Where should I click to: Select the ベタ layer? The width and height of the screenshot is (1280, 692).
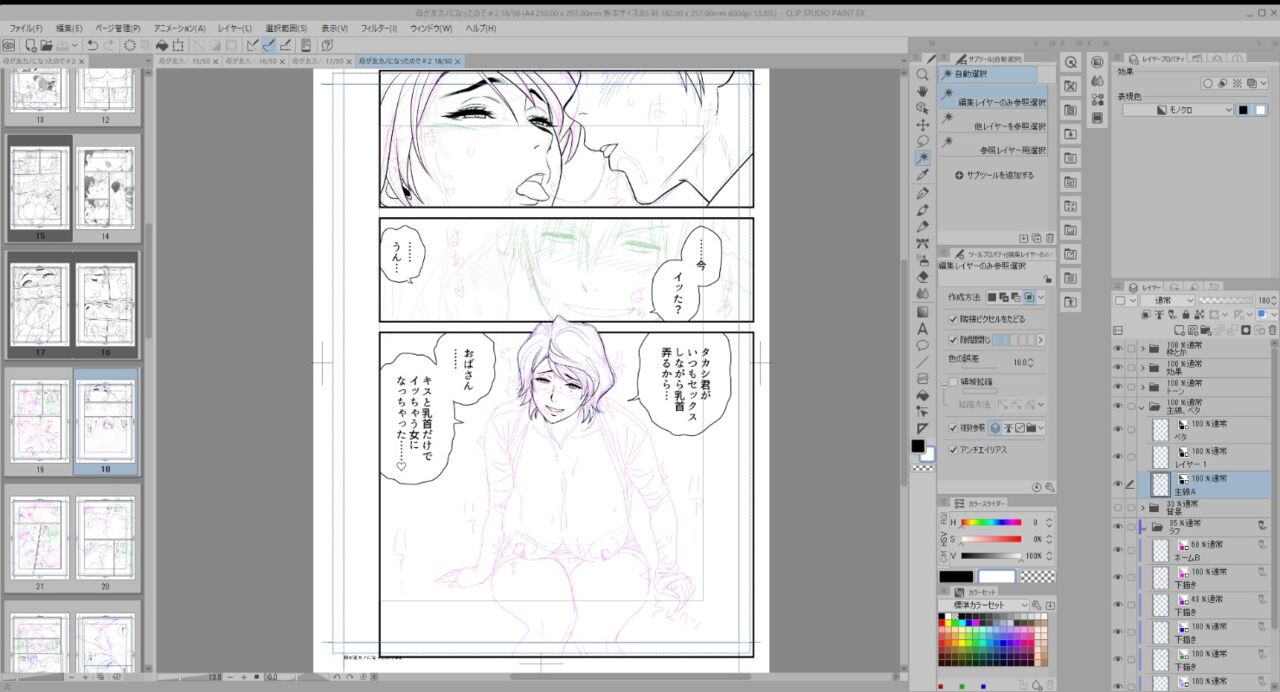[1204, 430]
